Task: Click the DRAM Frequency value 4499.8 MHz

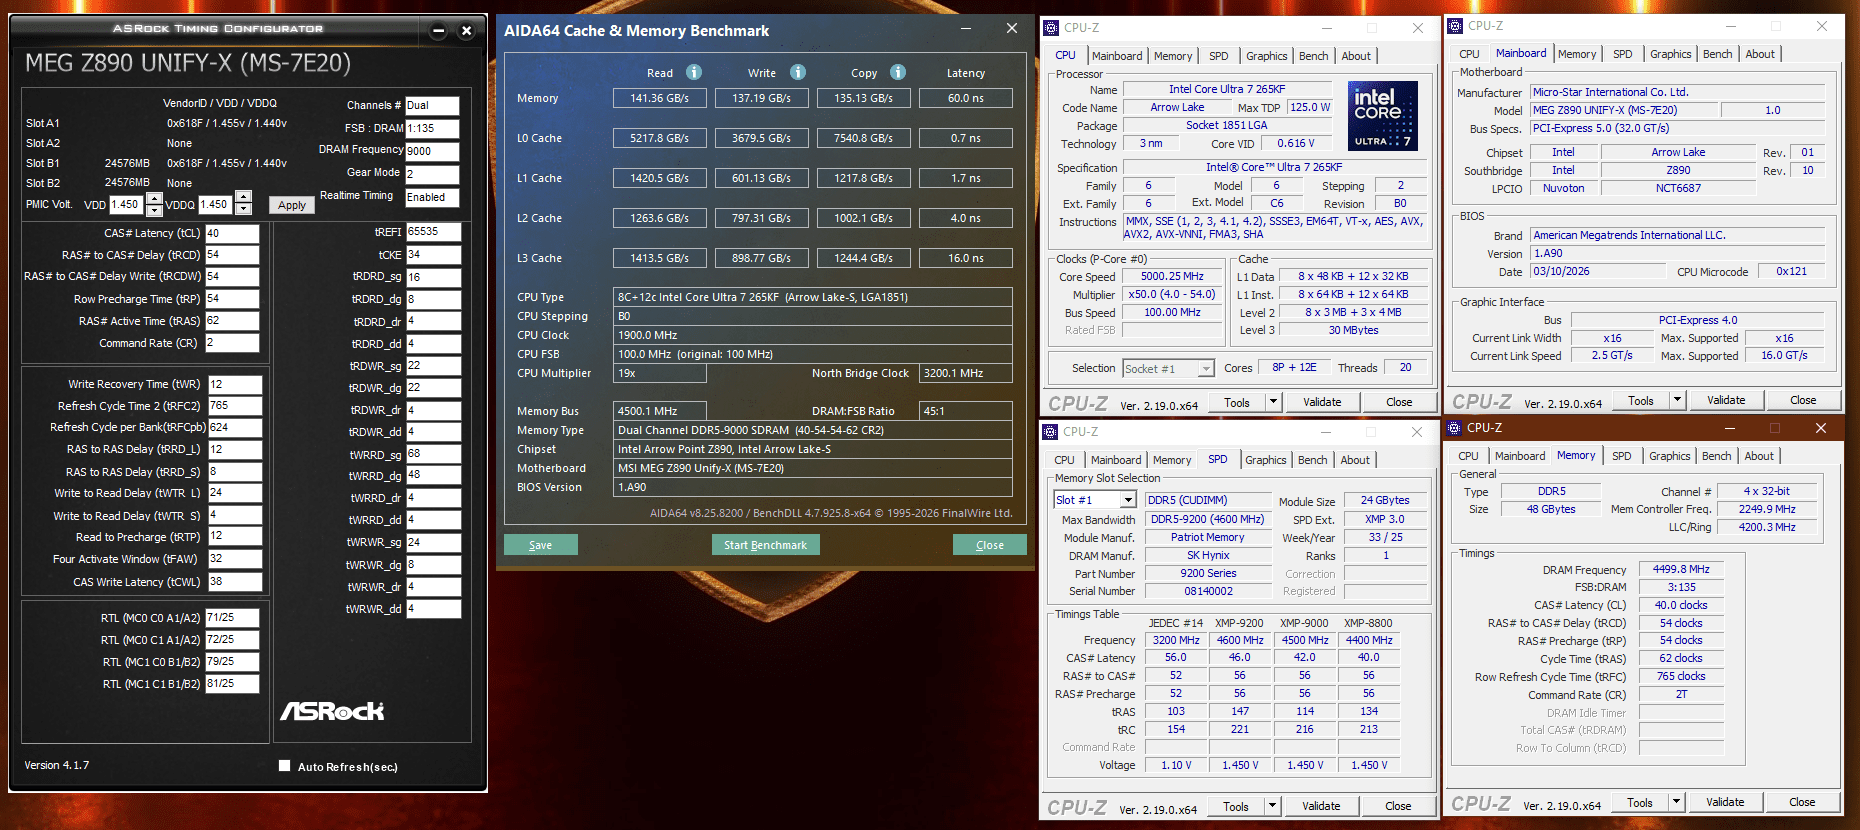Action: click(x=1681, y=569)
